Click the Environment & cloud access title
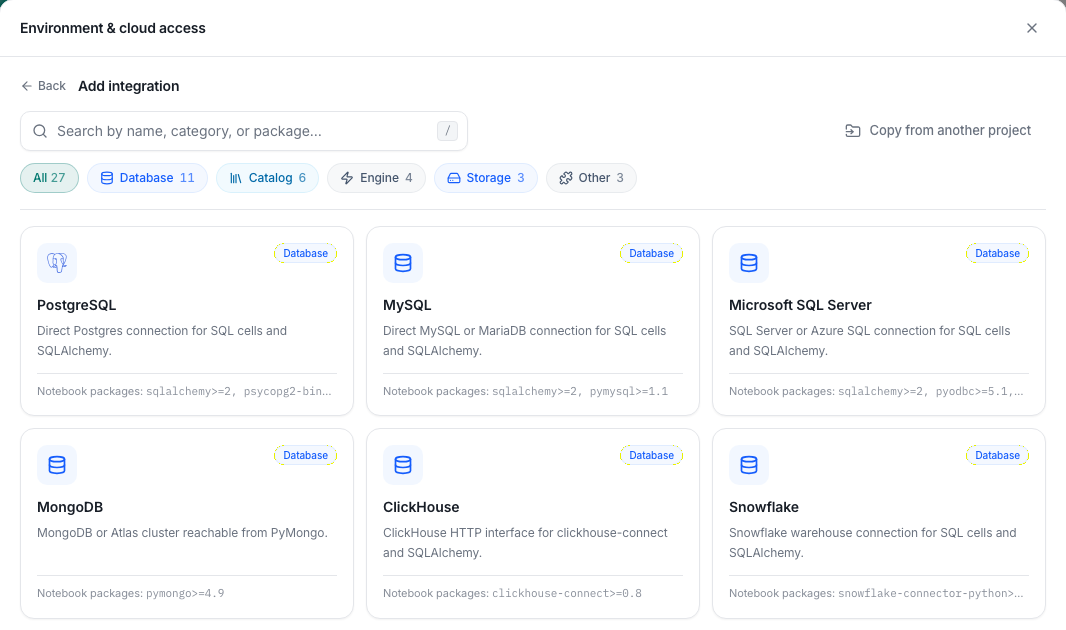This screenshot has width=1066, height=630. point(113,28)
